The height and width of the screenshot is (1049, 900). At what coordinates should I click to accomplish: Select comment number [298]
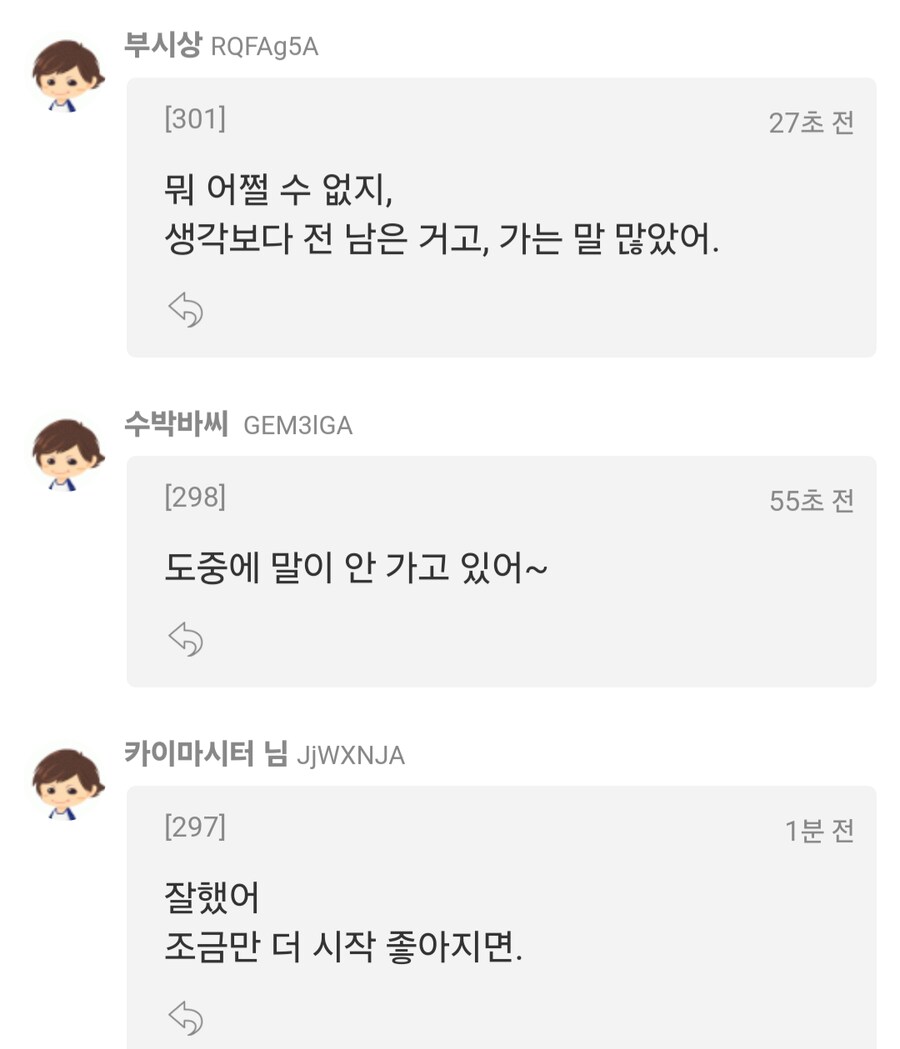click(195, 497)
